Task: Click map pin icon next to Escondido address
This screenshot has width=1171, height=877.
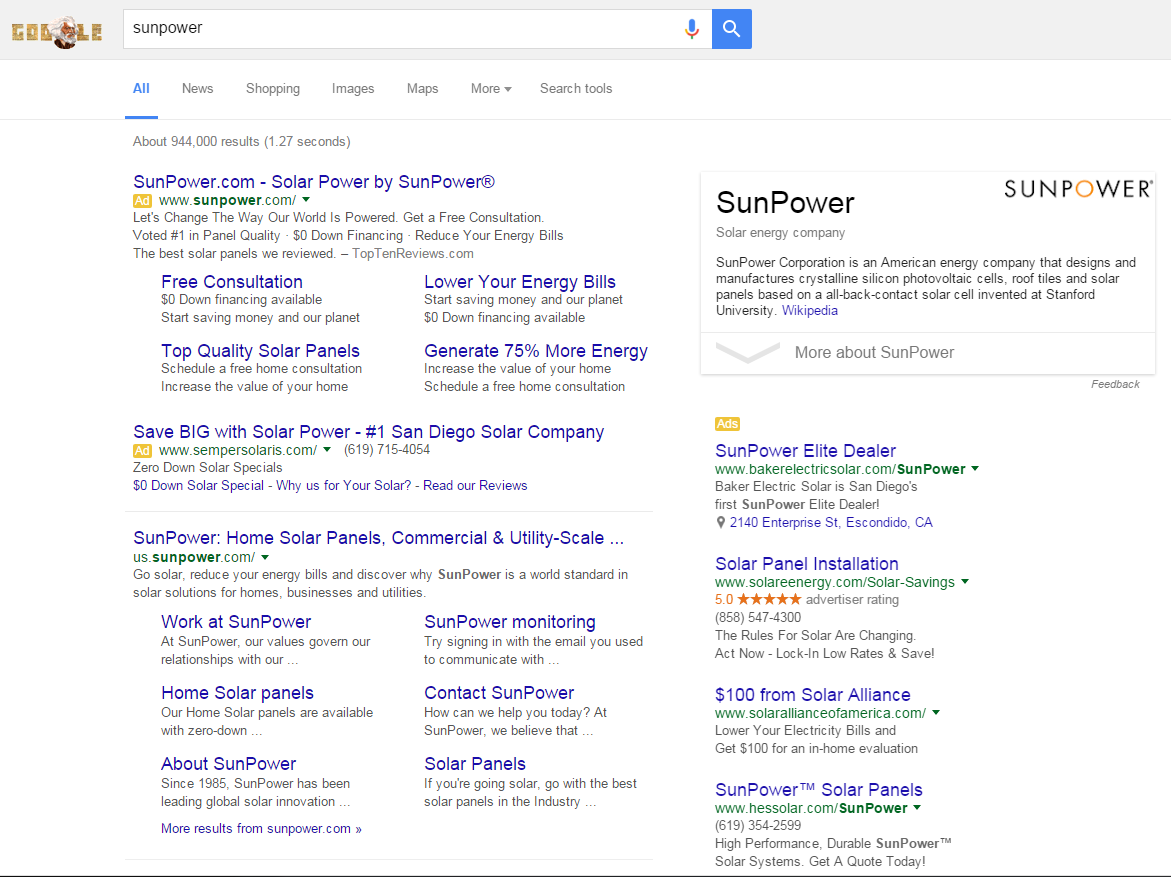Action: click(721, 523)
